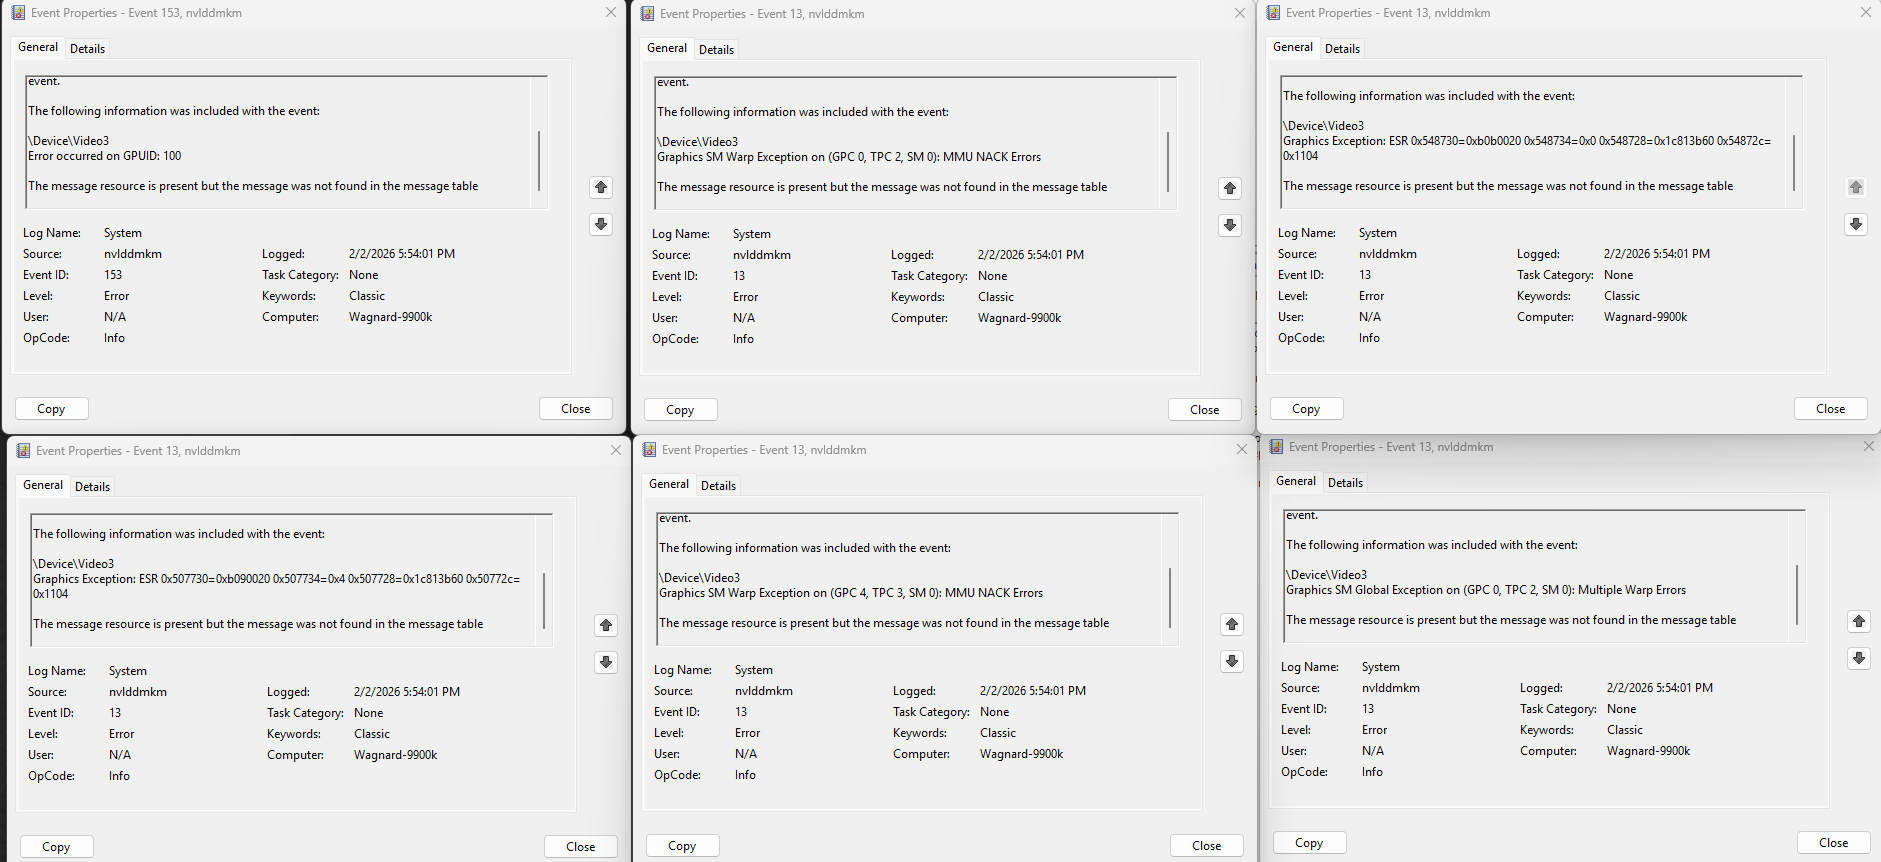Switch to Details tab in Multiple Warp Errors window
Image resolution: width=1881 pixels, height=862 pixels.
pyautogui.click(x=1345, y=482)
